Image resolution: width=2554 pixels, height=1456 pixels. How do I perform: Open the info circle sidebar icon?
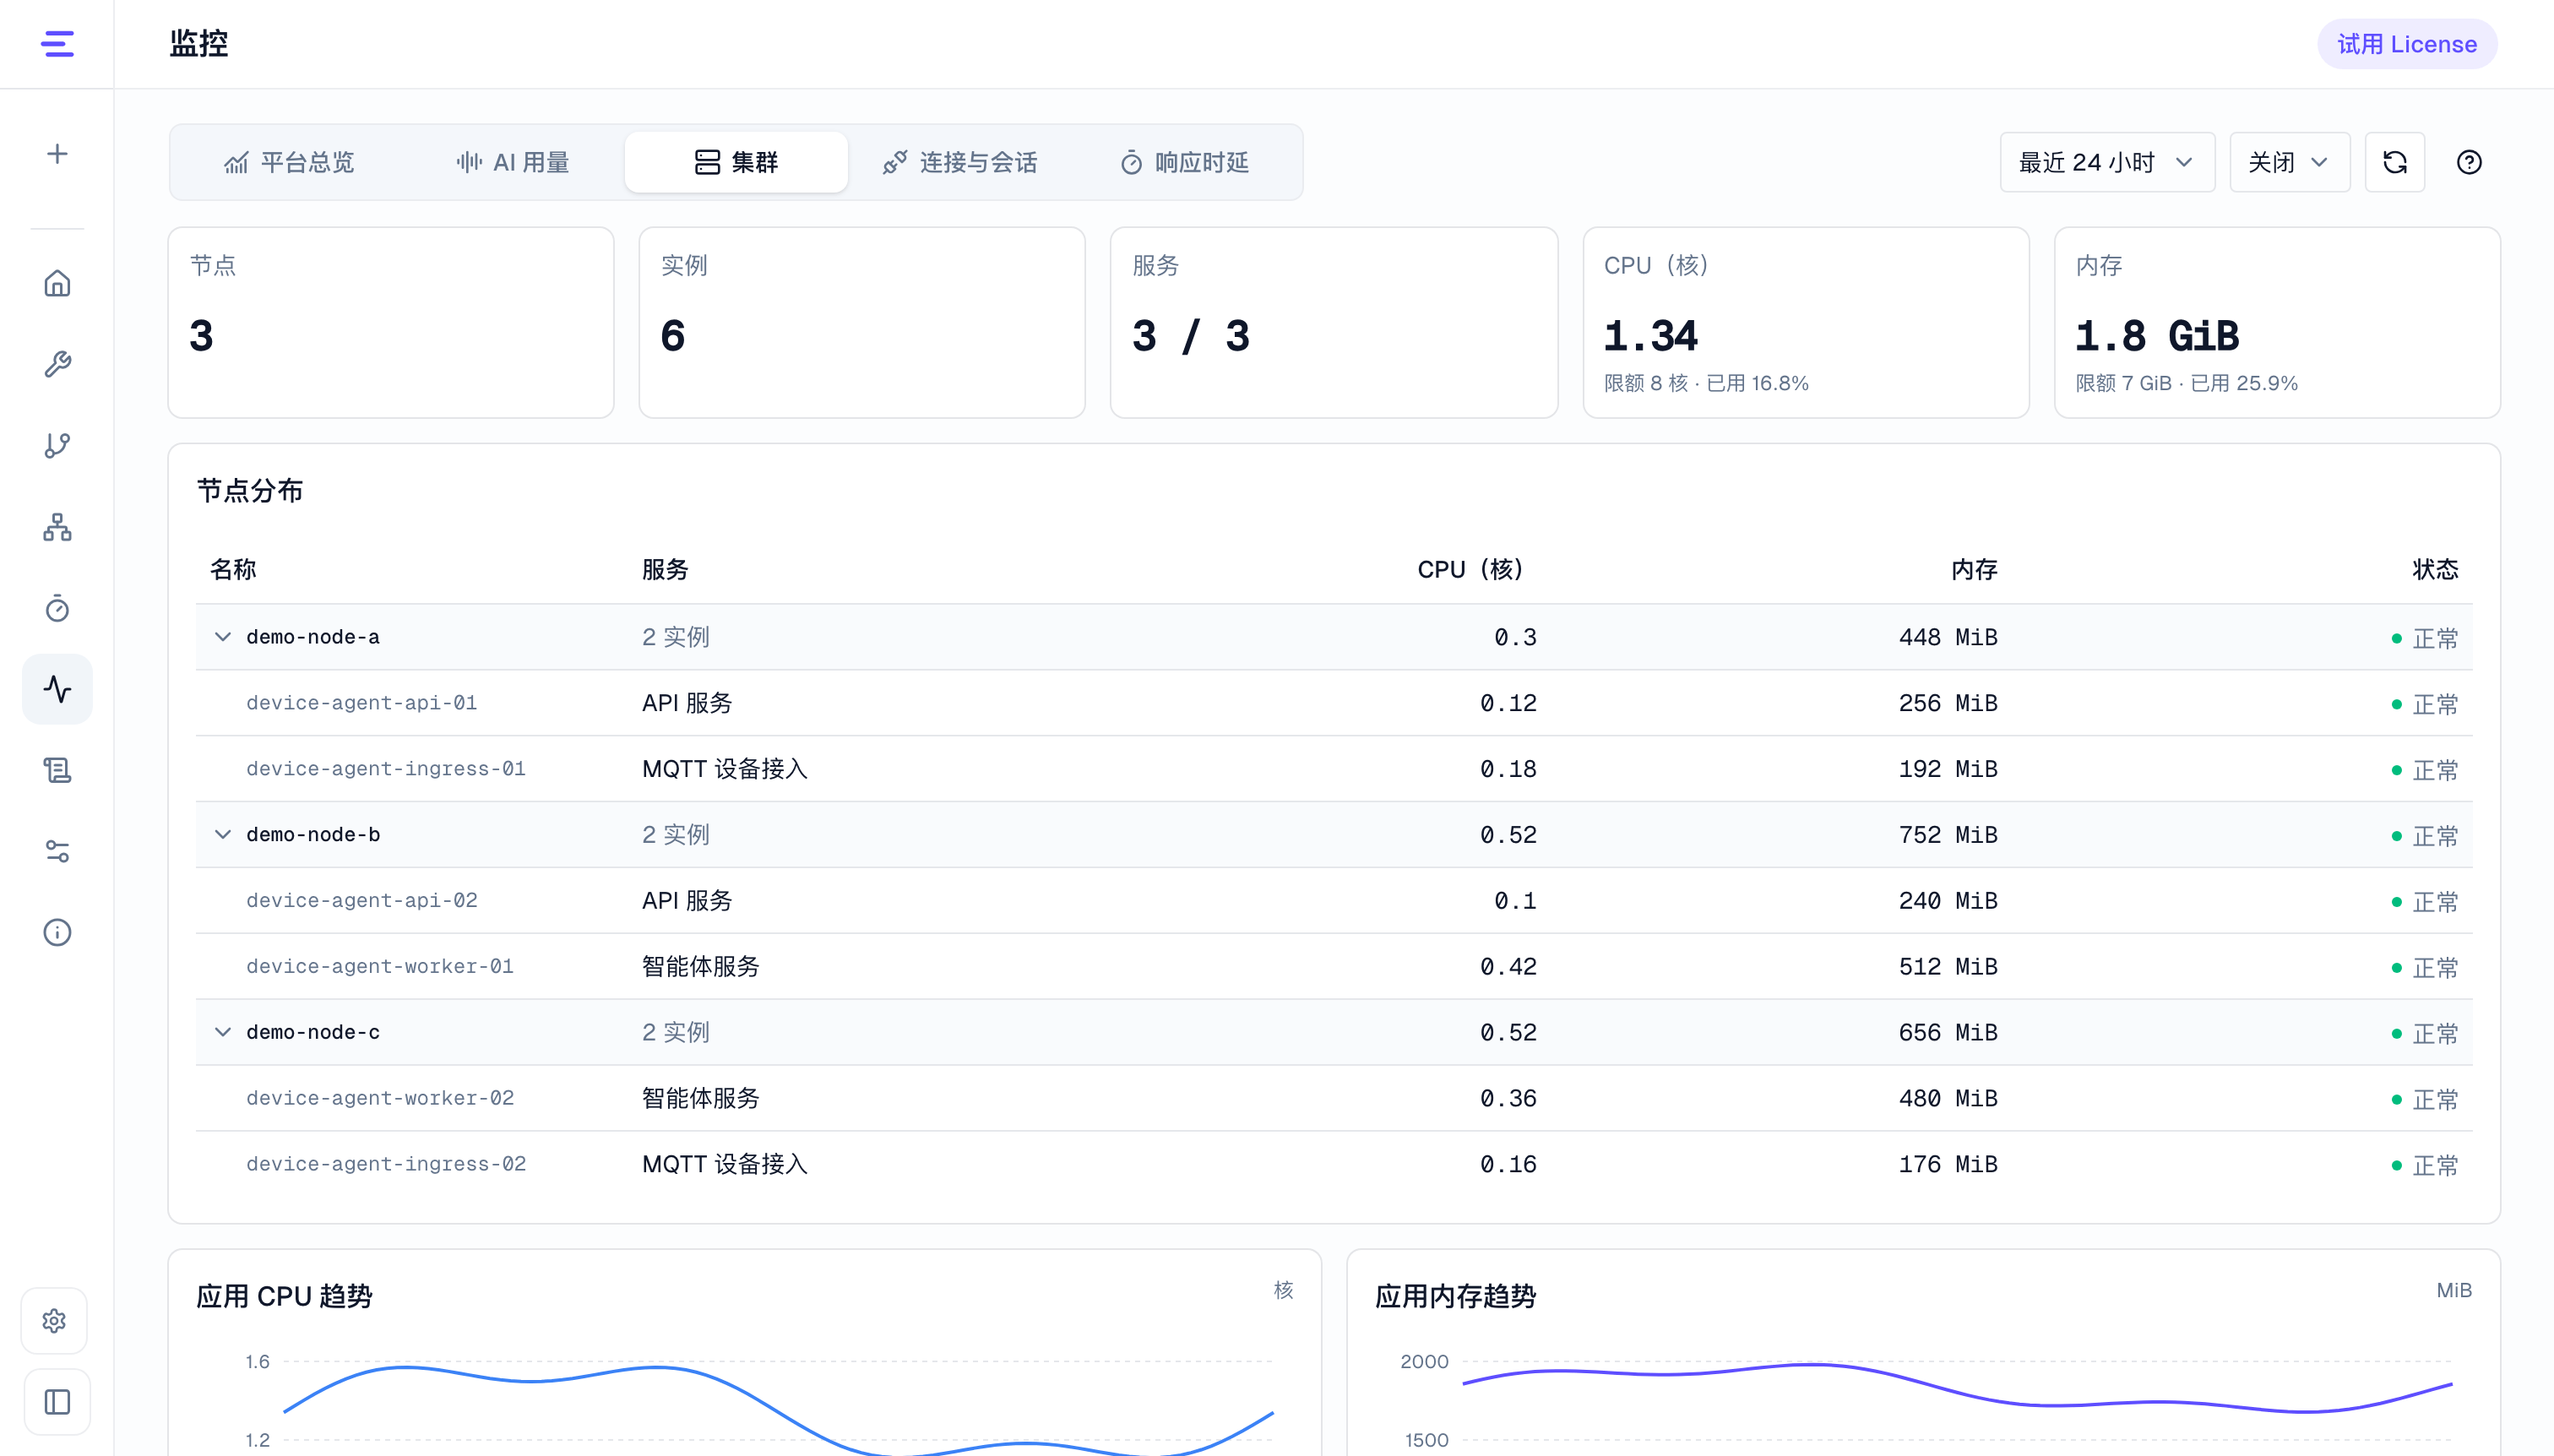tap(57, 932)
